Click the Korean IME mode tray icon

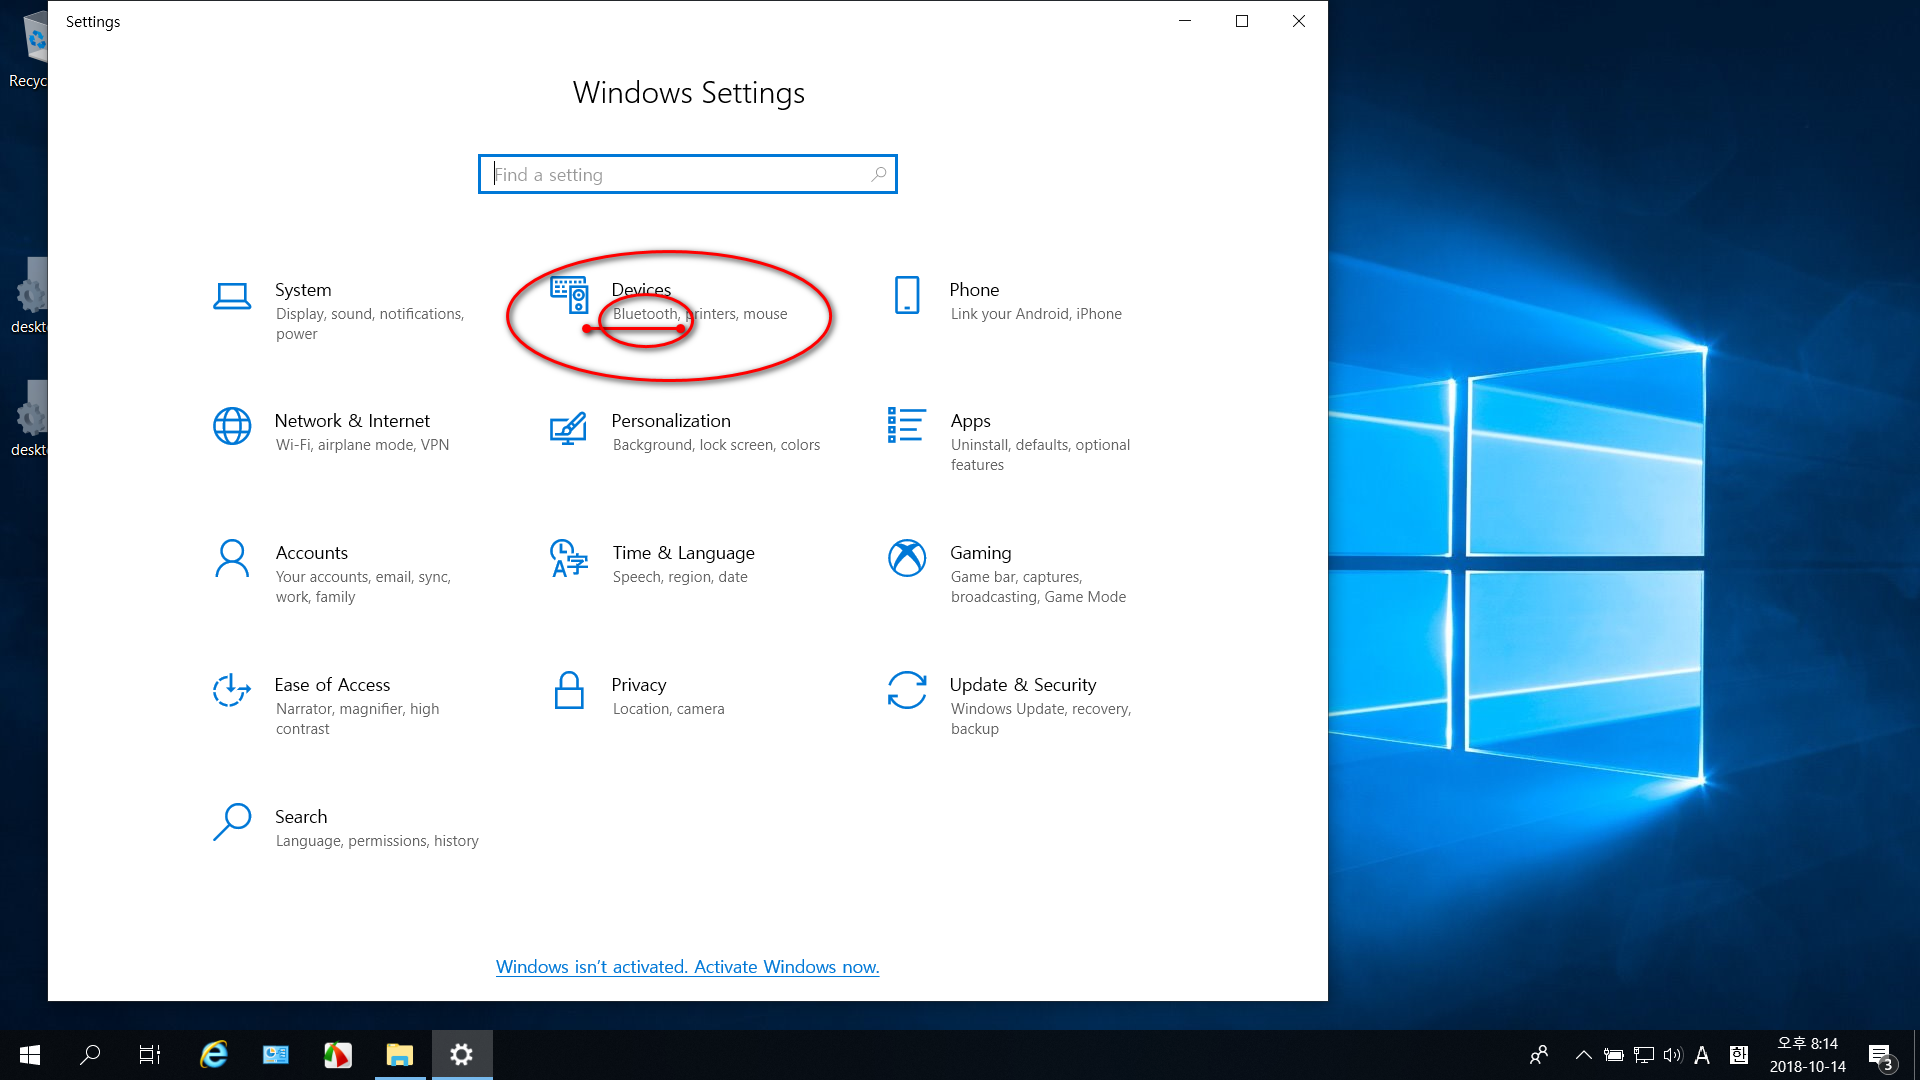pos(1738,1055)
